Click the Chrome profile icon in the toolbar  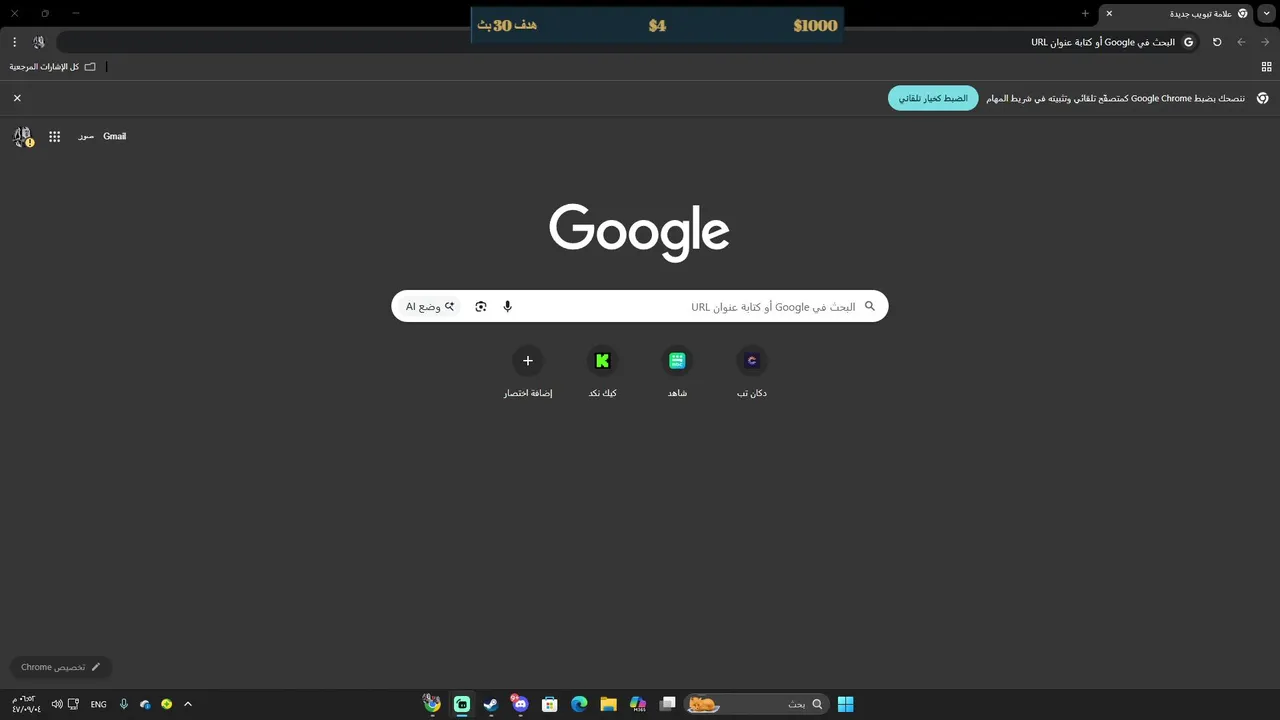(x=39, y=42)
